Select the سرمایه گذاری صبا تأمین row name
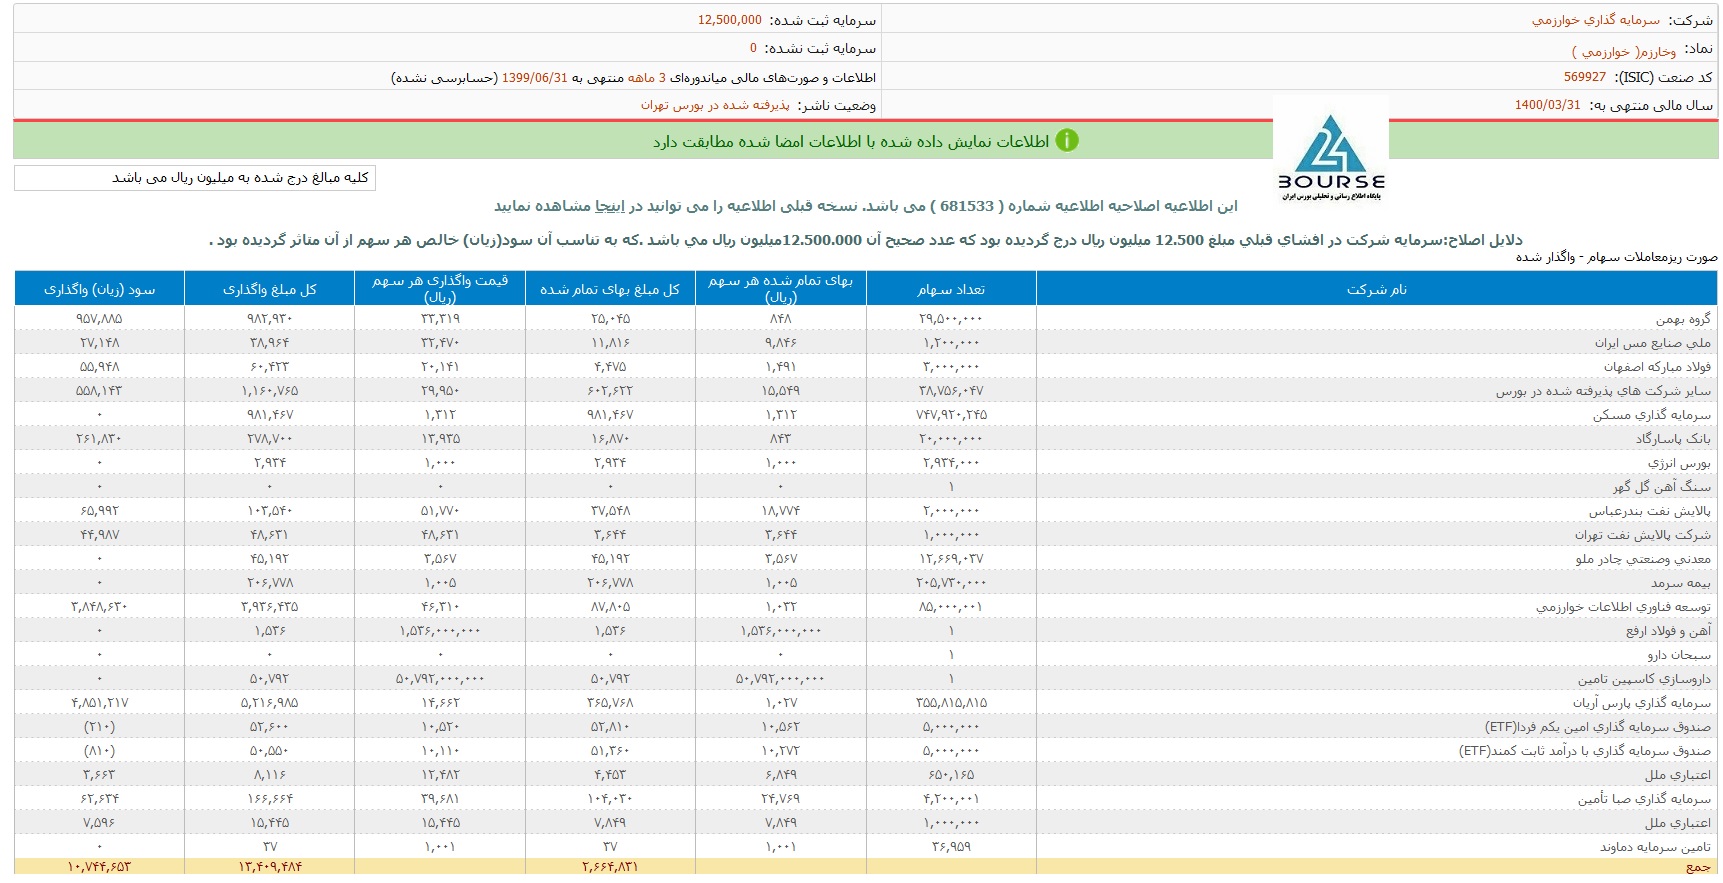The height and width of the screenshot is (883, 1723). click(1645, 799)
